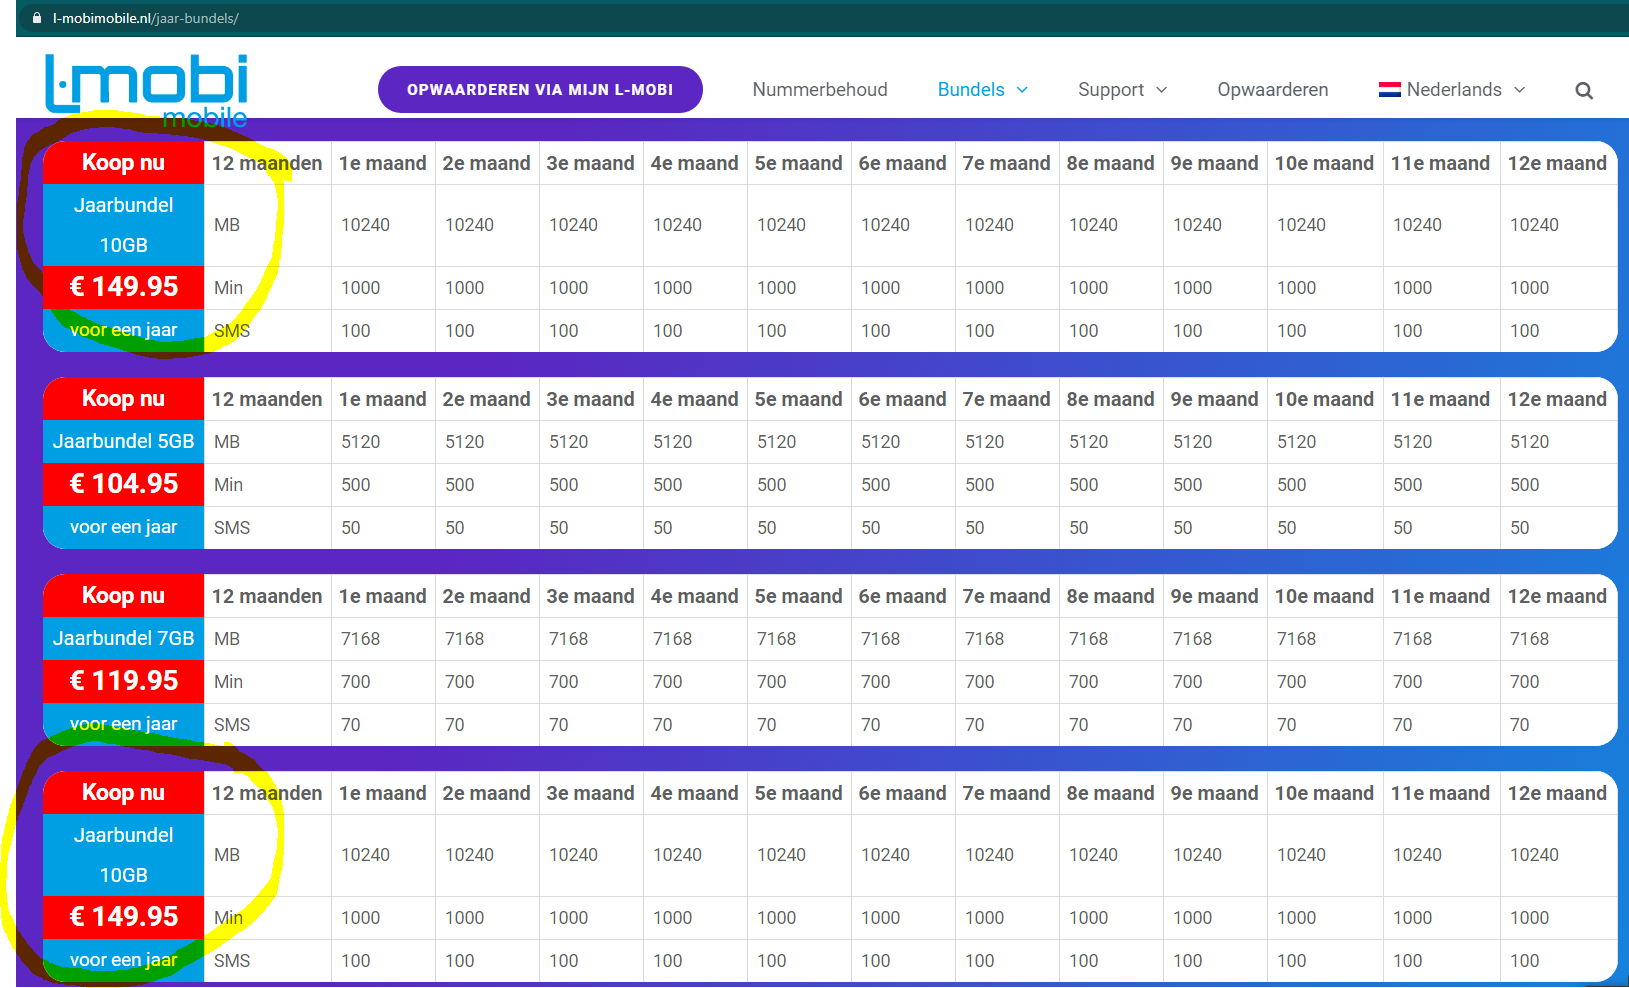Screen dimensions: 1629x988
Task: Select 7168 under 9e maand
Action: [1193, 639]
